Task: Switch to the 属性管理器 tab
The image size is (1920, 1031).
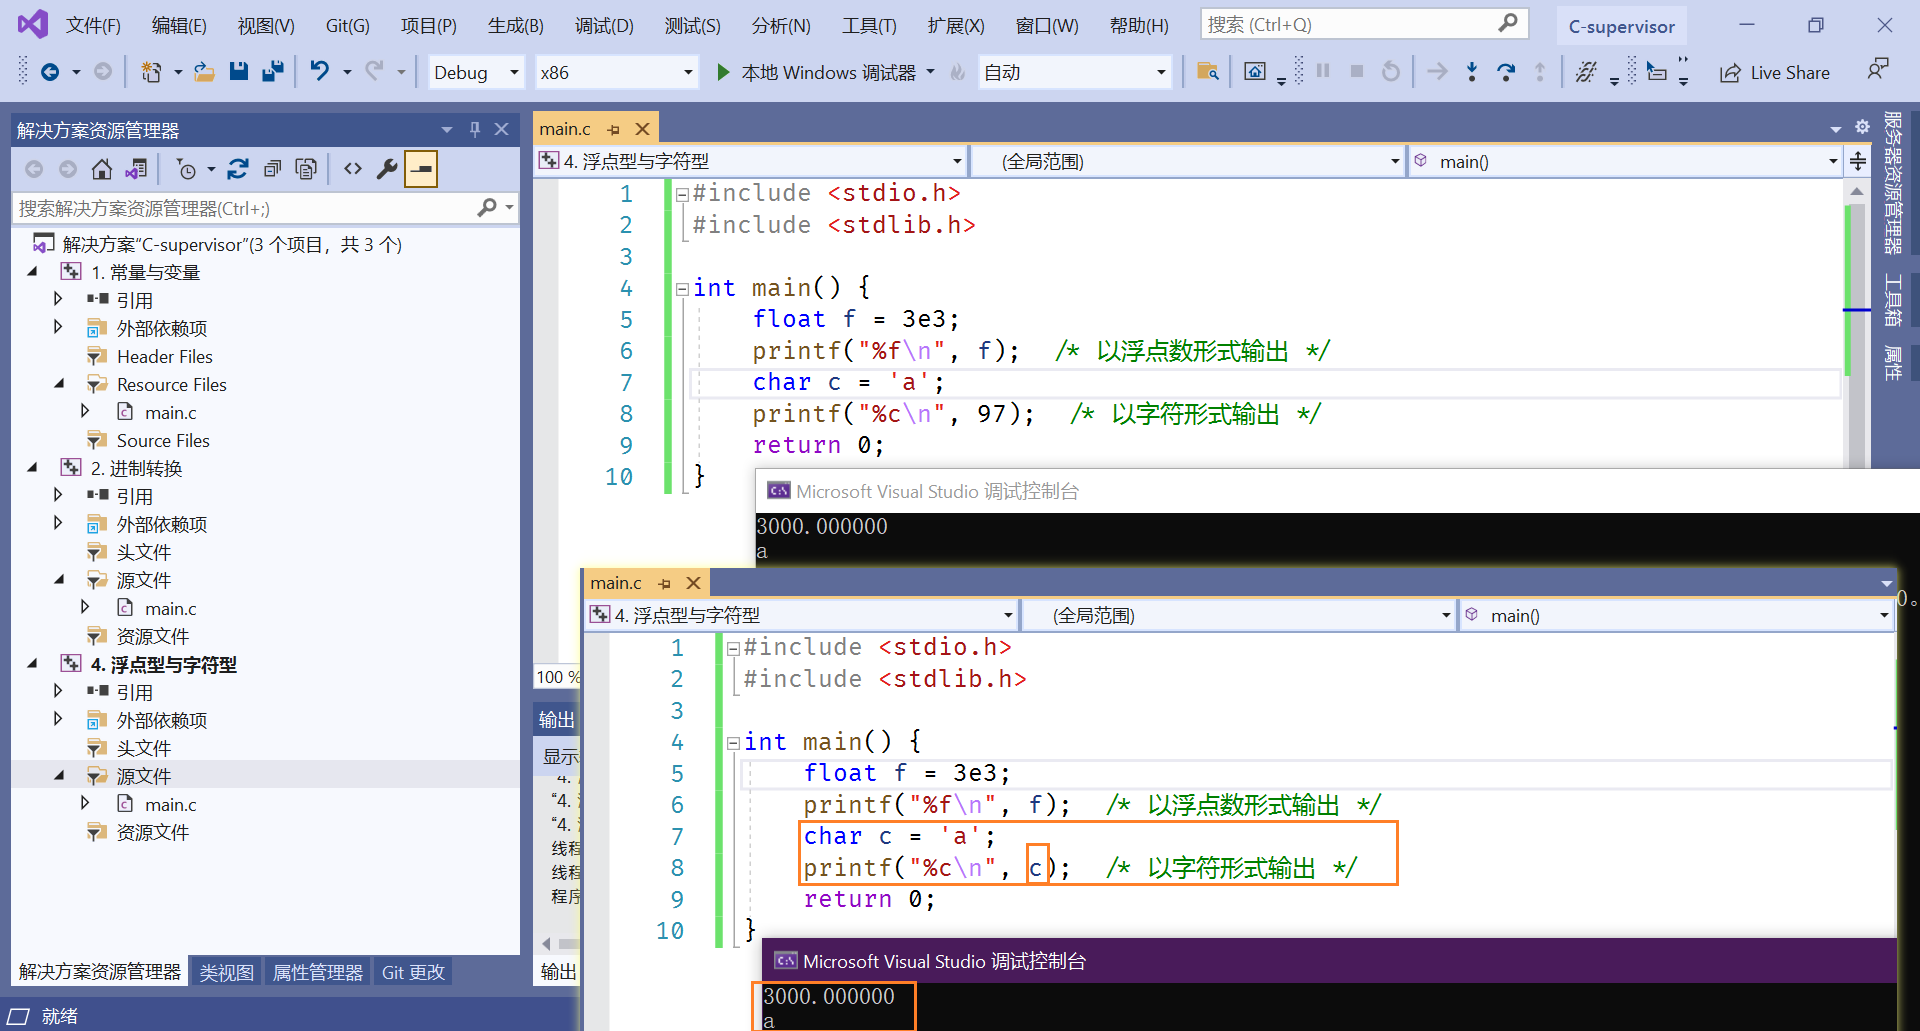Action: tap(318, 972)
